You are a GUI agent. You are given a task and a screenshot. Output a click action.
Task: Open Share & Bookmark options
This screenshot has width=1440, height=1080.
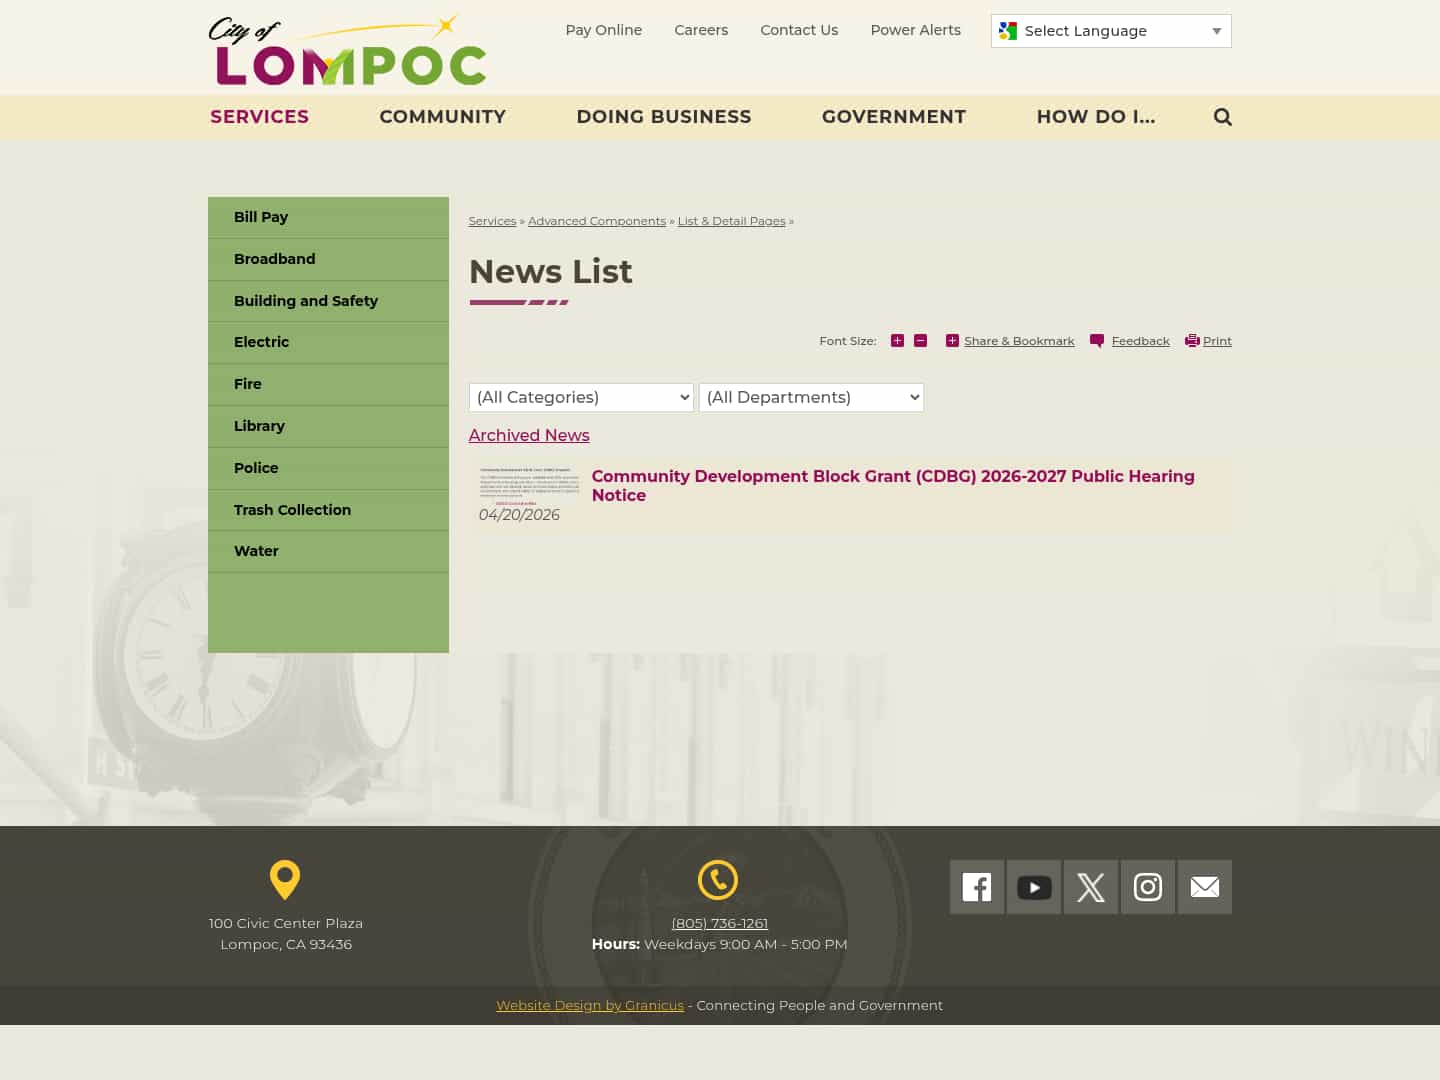point(1010,340)
